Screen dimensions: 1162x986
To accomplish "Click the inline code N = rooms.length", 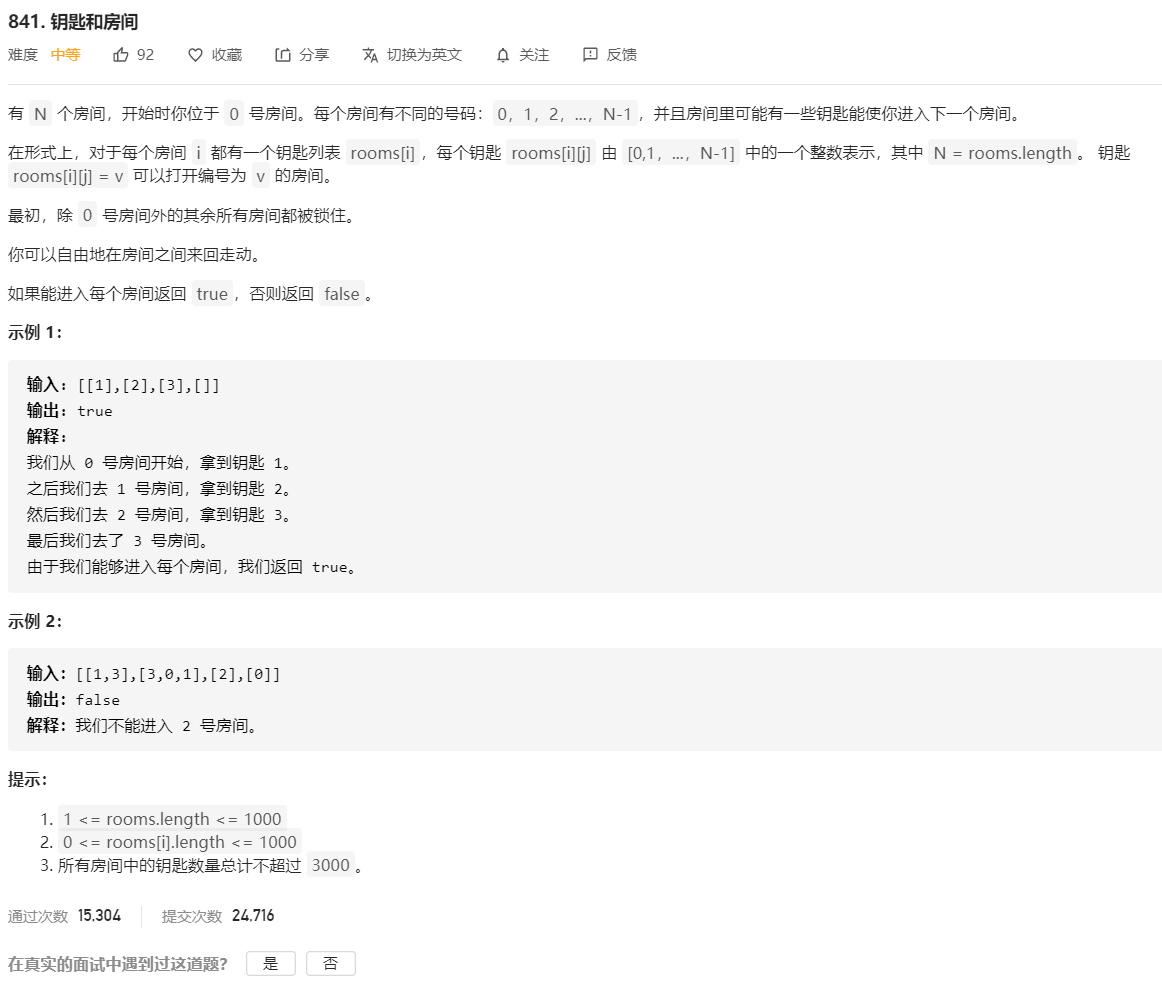I will (1003, 153).
